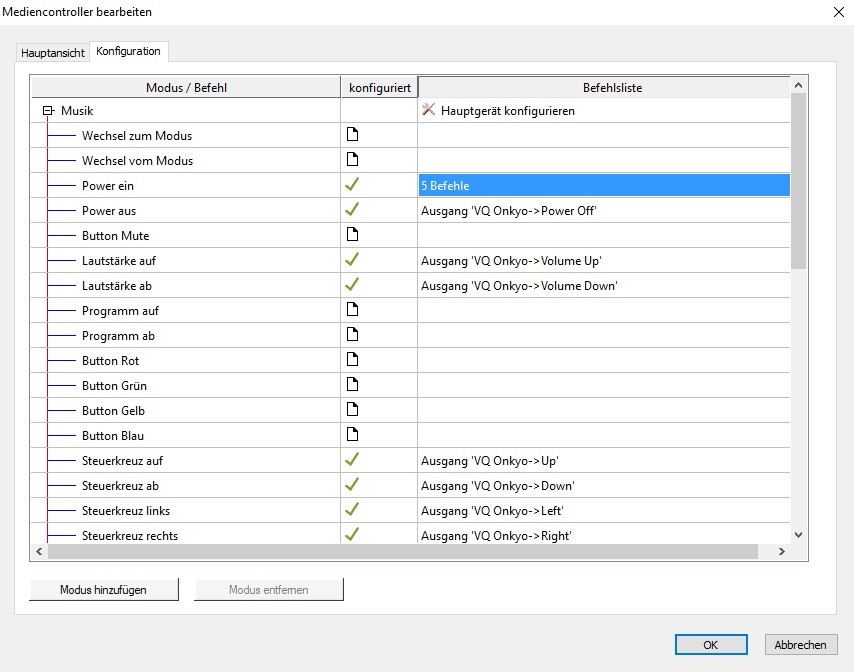The height and width of the screenshot is (672, 854).
Task: Cancel with the Abbrechen button
Action: point(800,645)
